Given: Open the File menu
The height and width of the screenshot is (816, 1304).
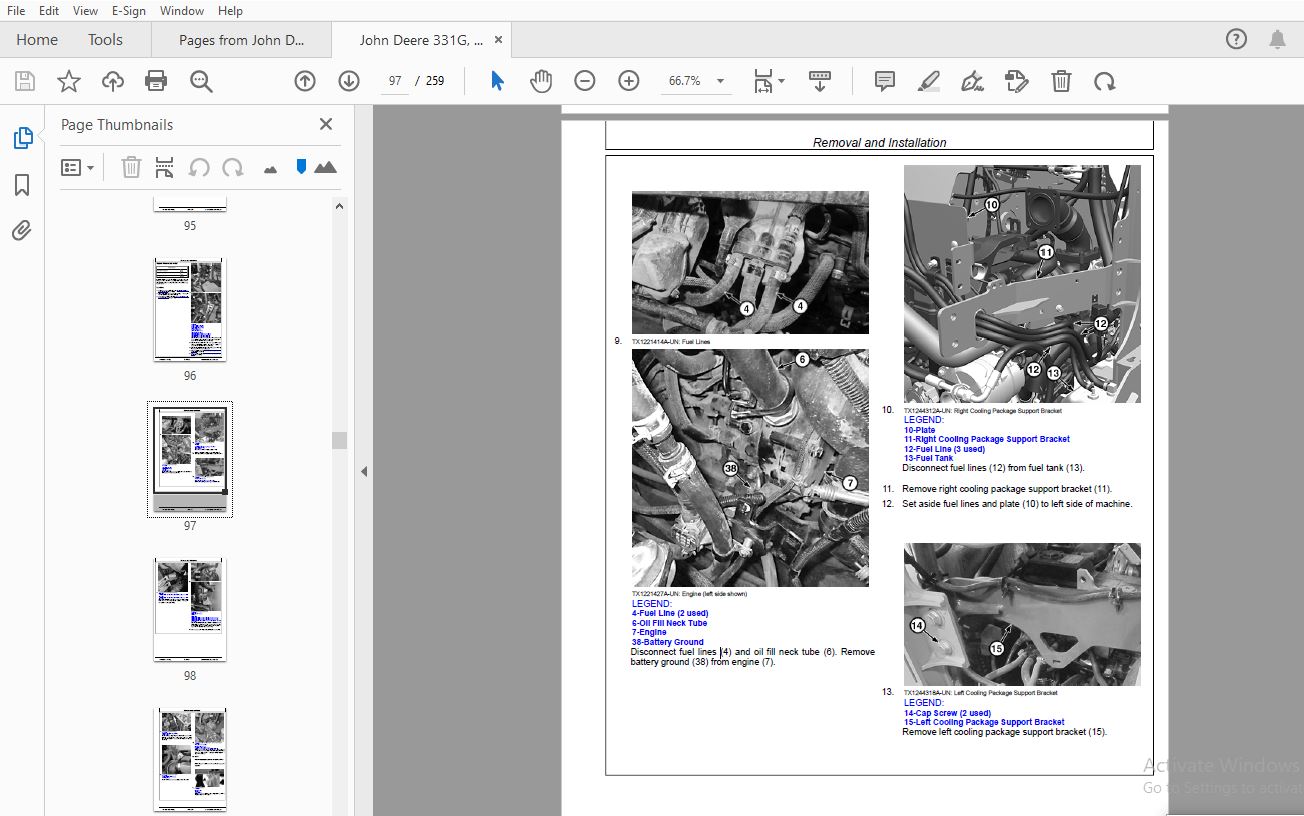Looking at the screenshot, I should coord(16,10).
